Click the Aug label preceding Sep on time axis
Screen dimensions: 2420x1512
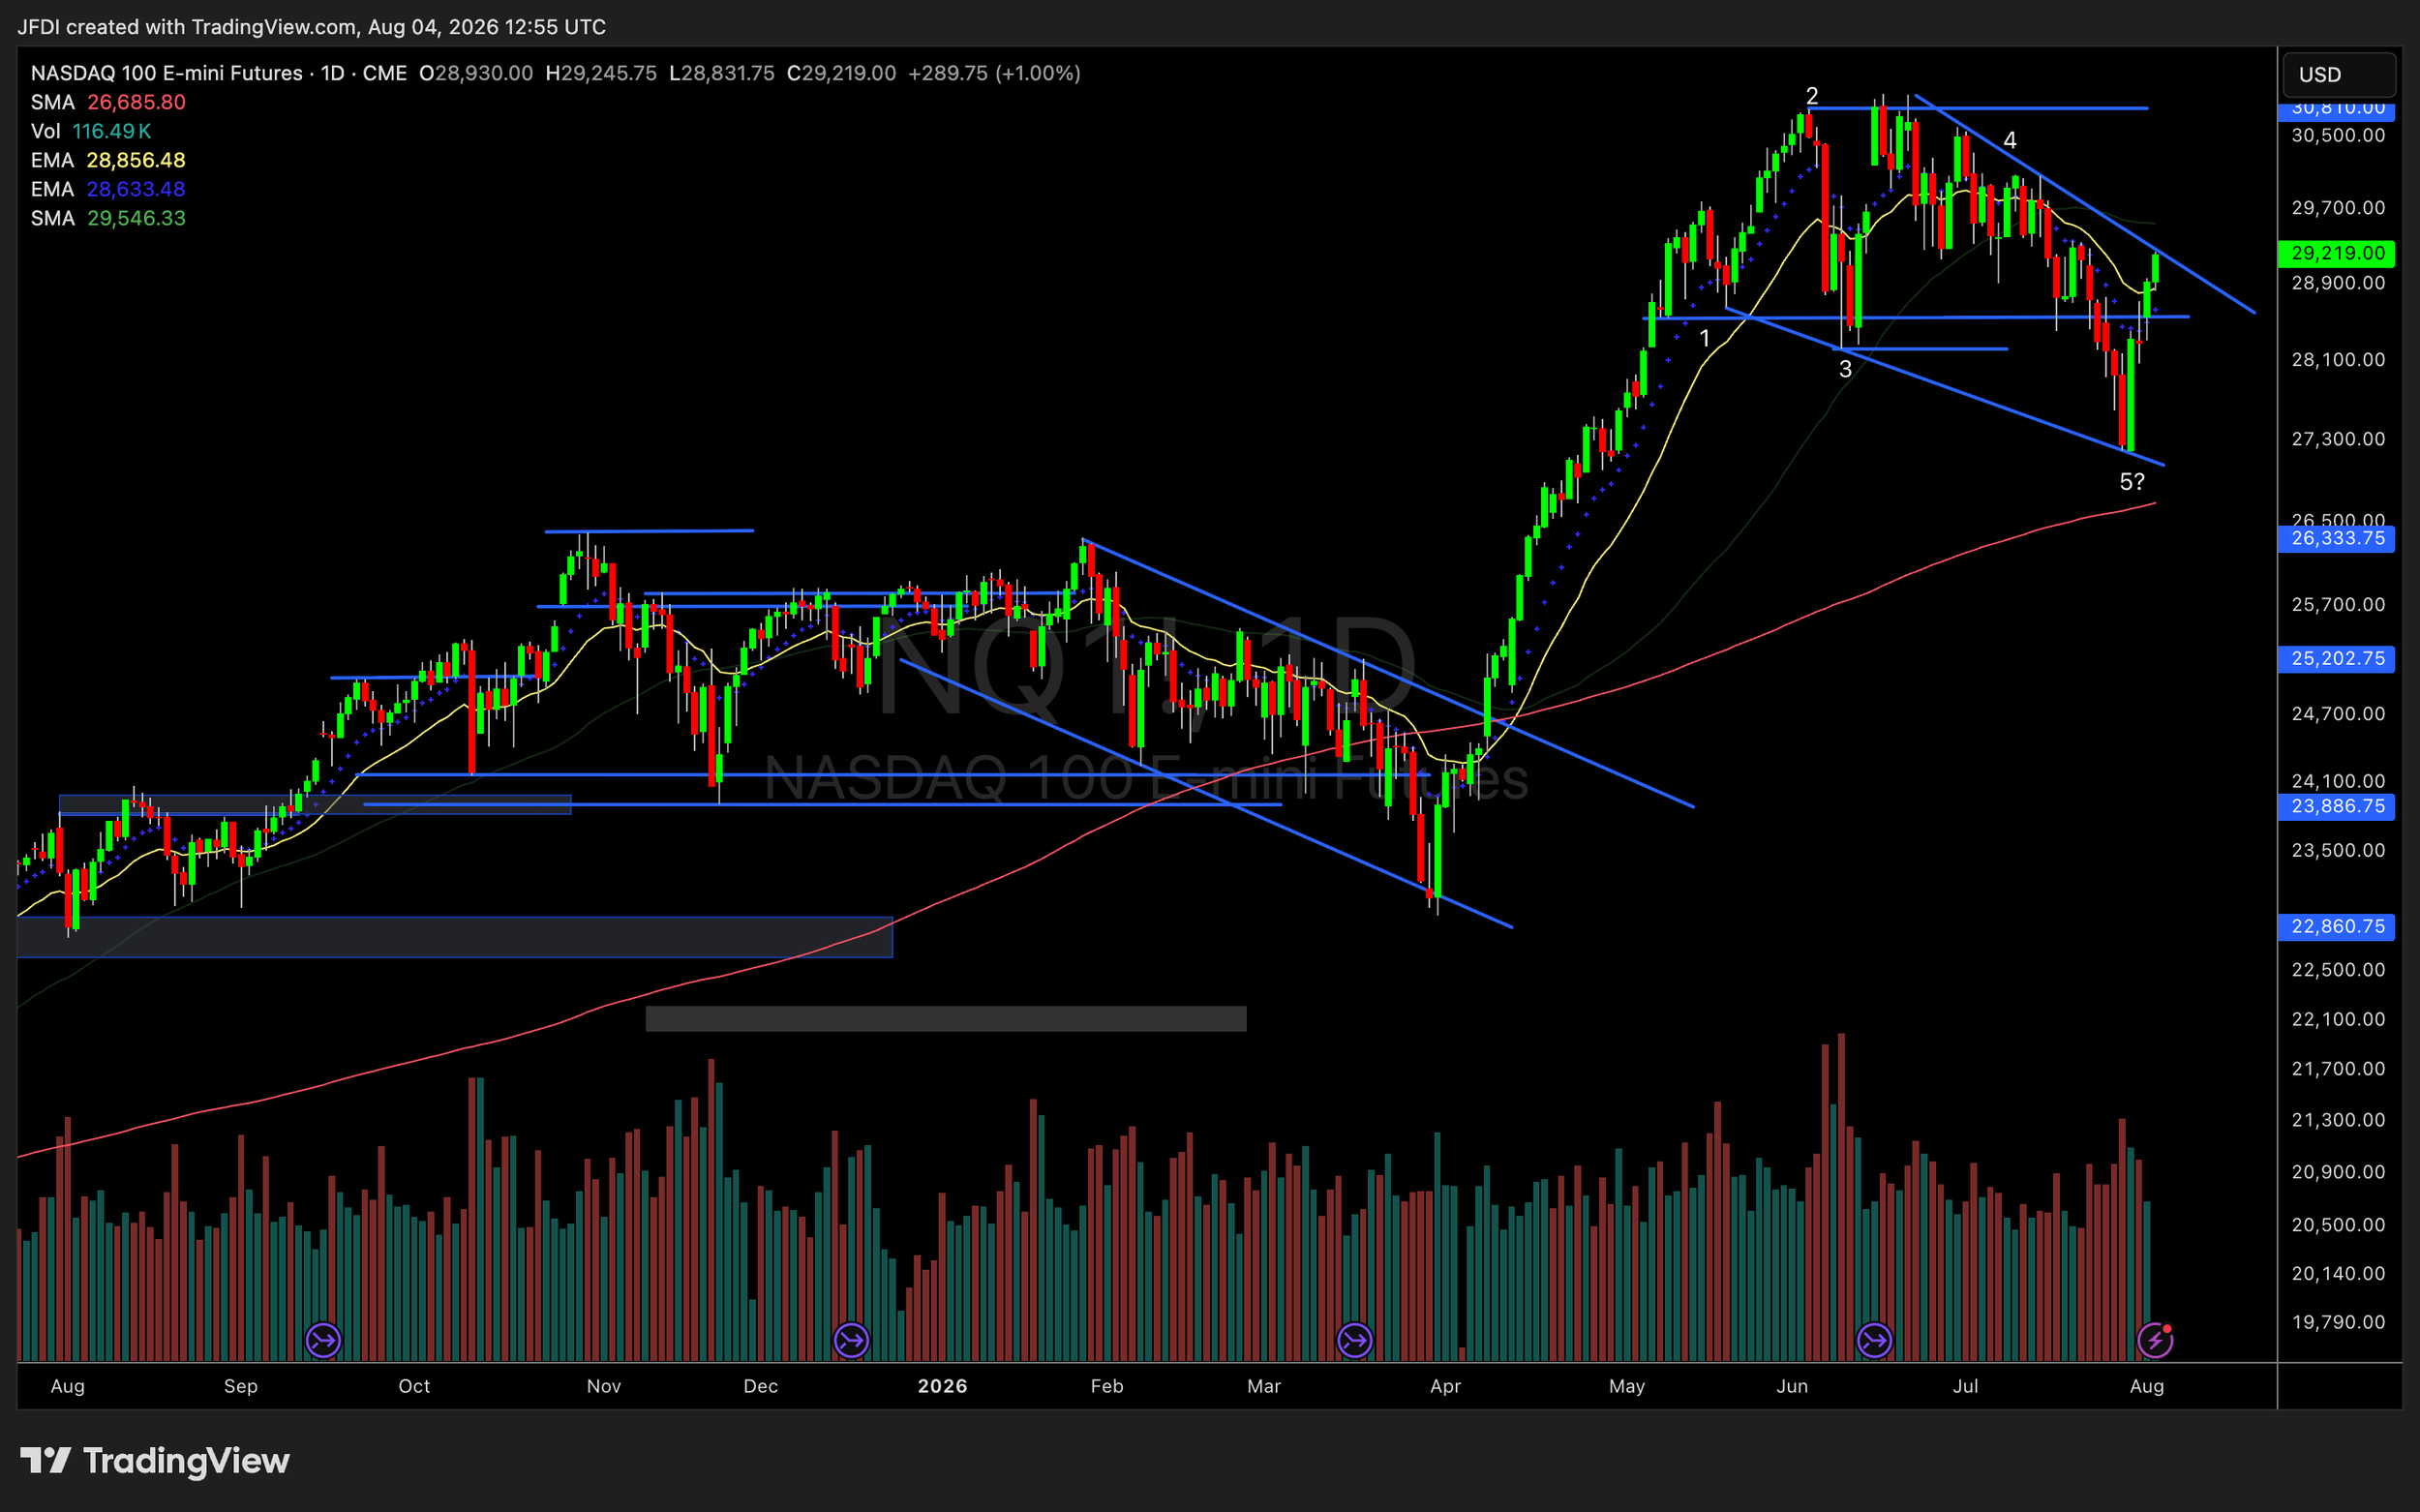(68, 1386)
